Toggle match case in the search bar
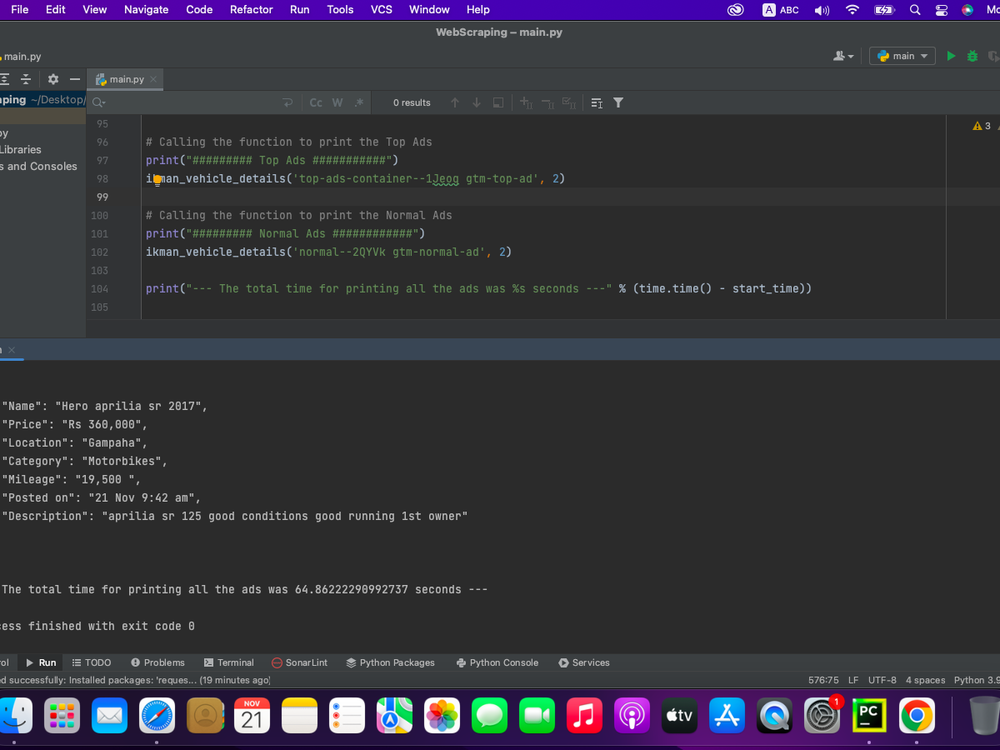Viewport: 1000px width, 750px height. pyautogui.click(x=316, y=102)
